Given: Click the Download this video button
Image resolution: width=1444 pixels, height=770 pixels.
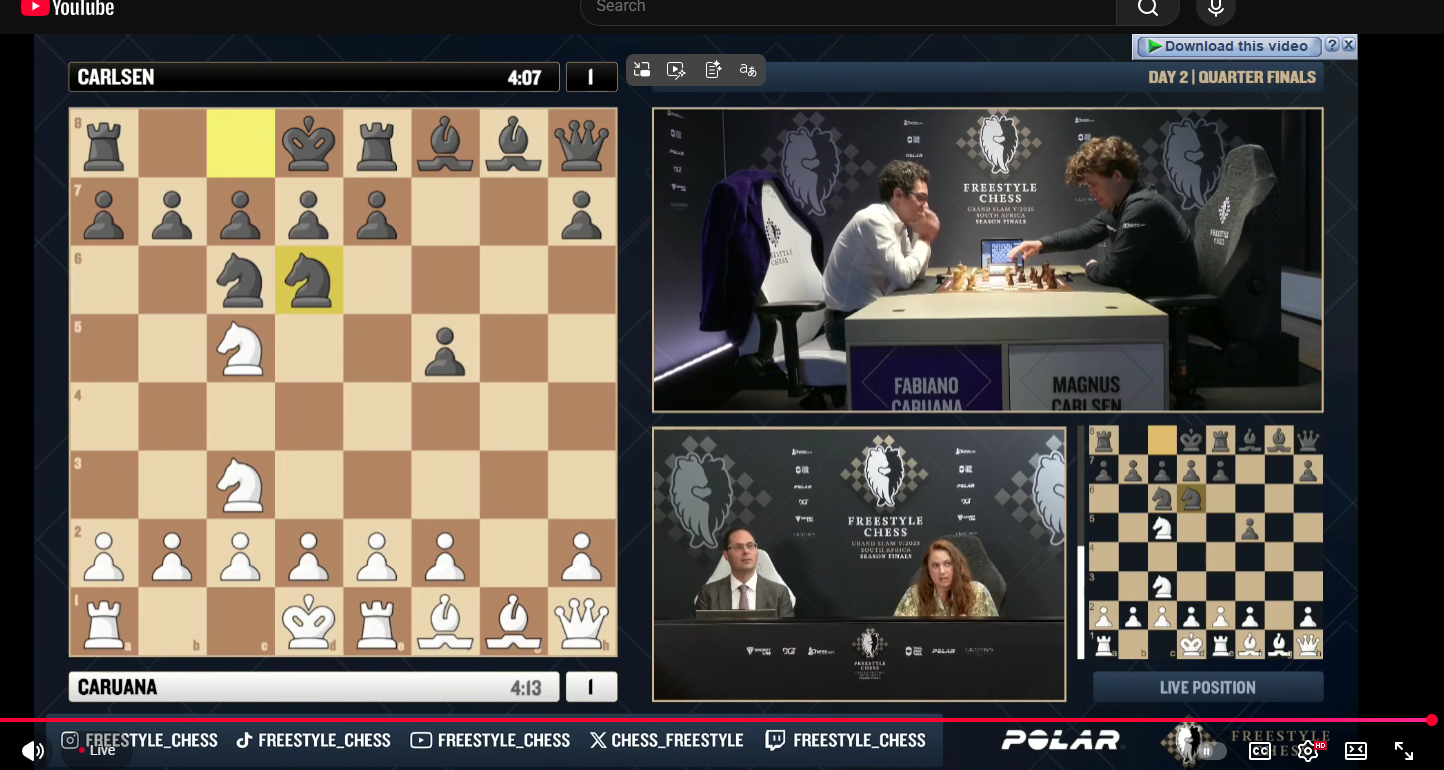Looking at the screenshot, I should point(1227,46).
